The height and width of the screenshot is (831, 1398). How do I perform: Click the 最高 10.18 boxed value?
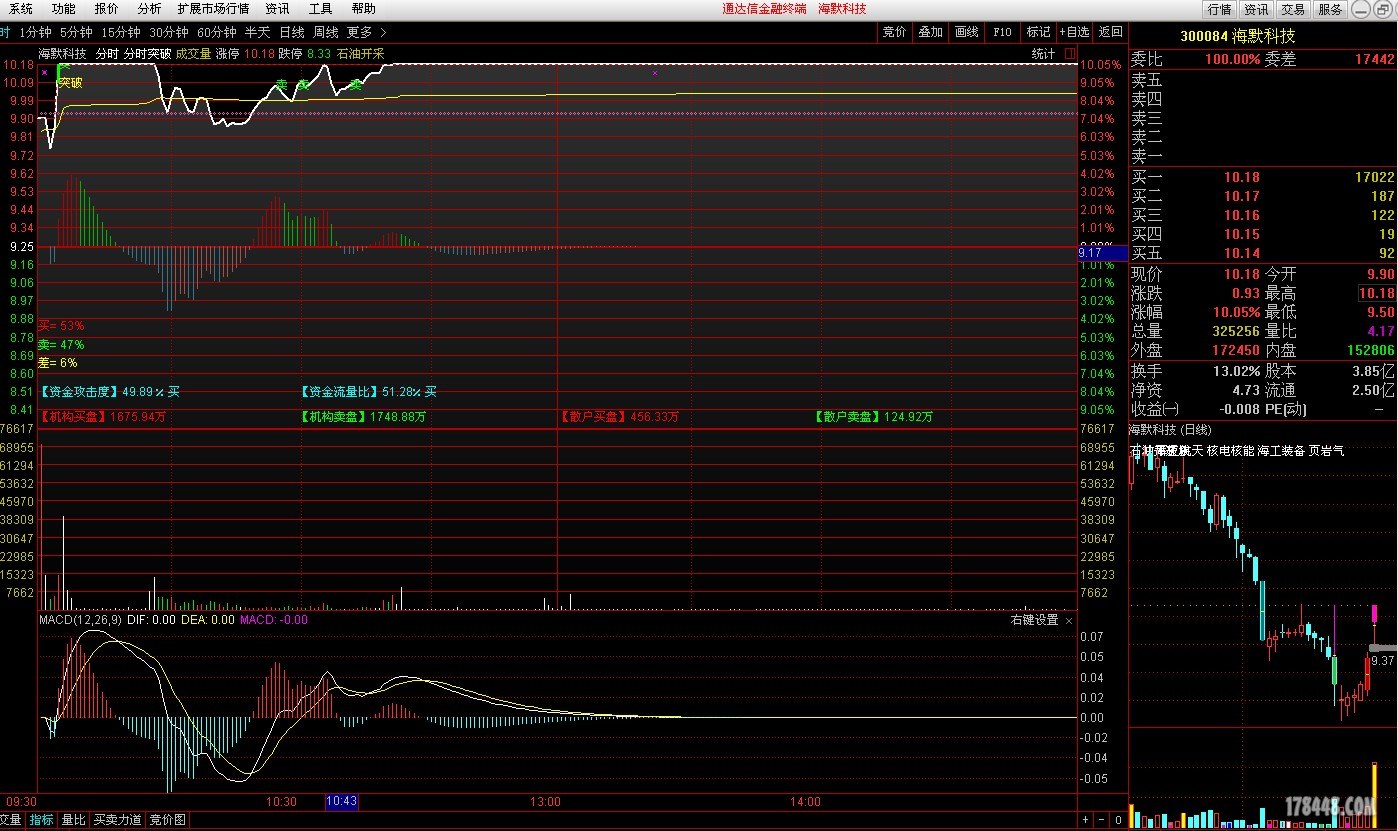[1376, 293]
